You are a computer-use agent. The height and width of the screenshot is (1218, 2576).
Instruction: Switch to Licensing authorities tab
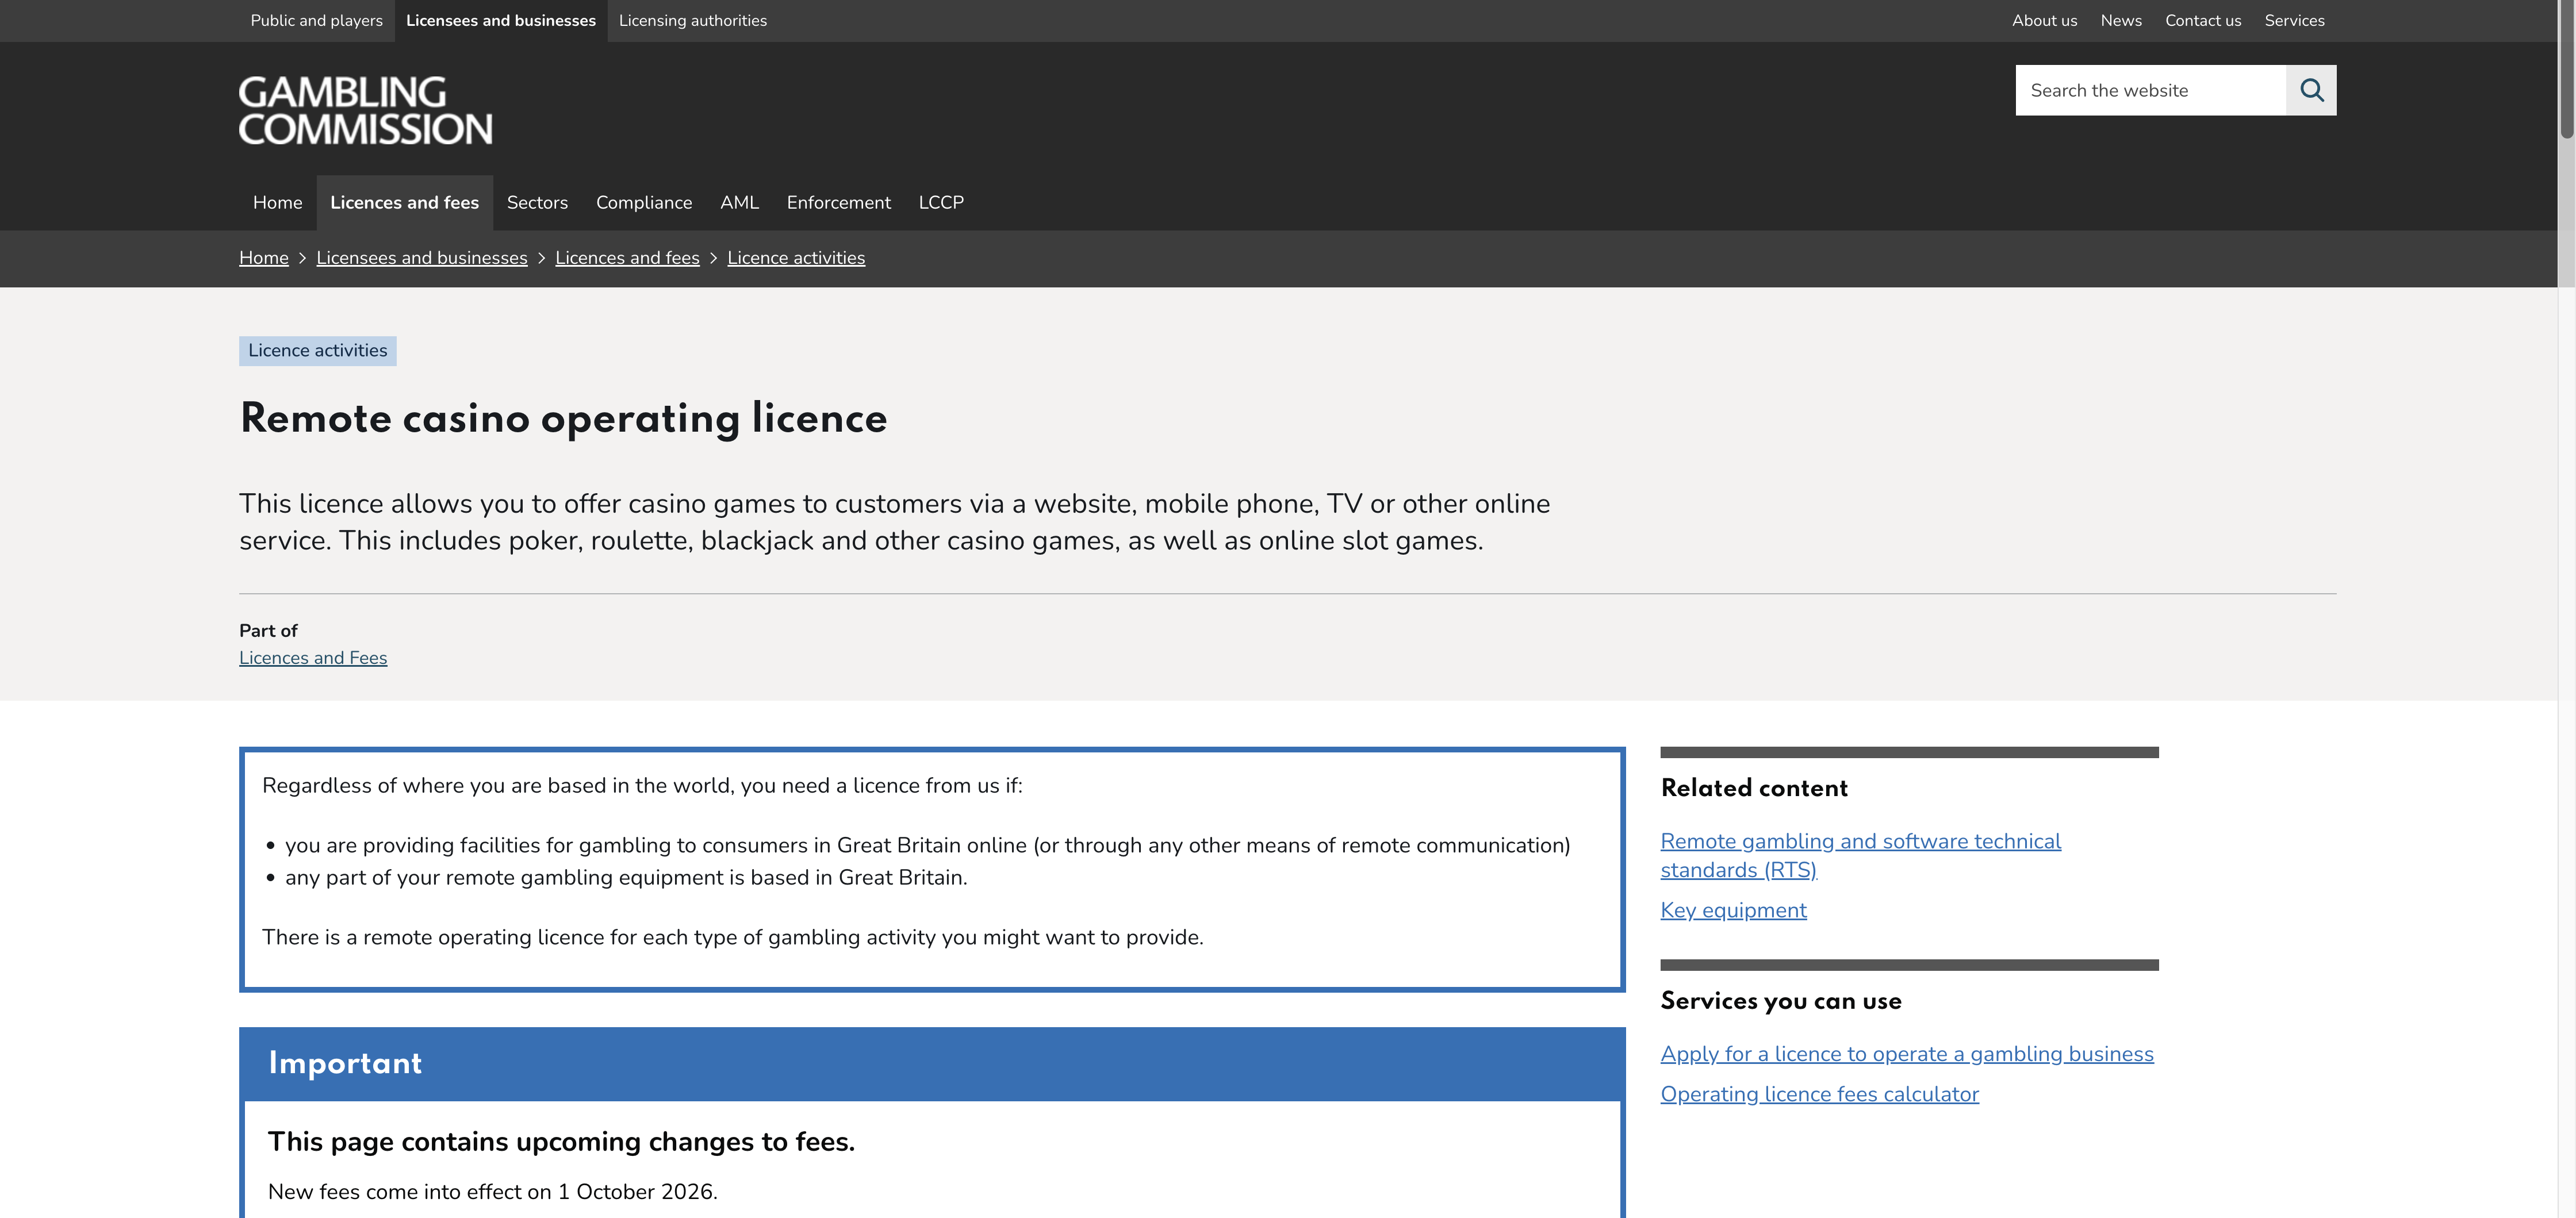pyautogui.click(x=692, y=20)
